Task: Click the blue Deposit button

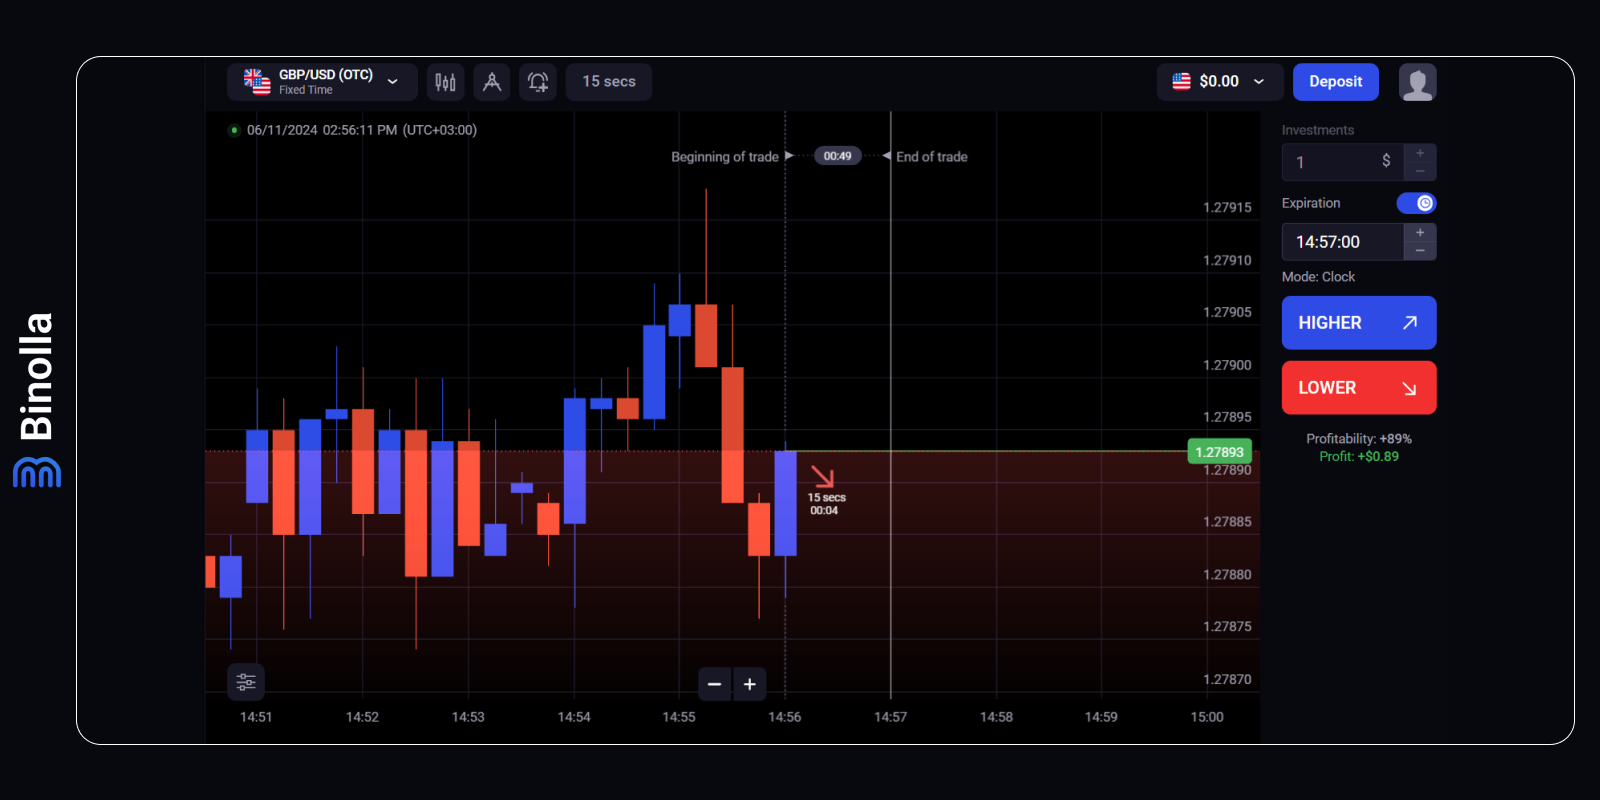Action: click(x=1335, y=82)
